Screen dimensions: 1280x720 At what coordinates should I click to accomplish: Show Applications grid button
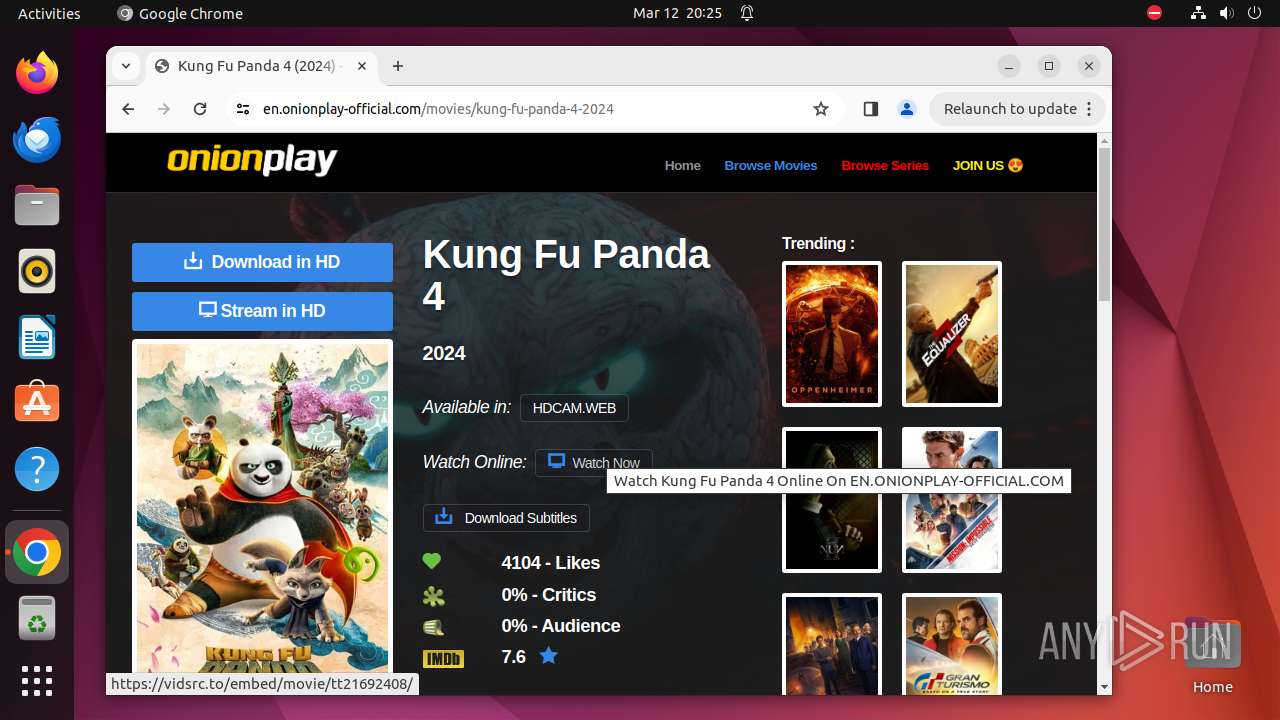point(37,681)
